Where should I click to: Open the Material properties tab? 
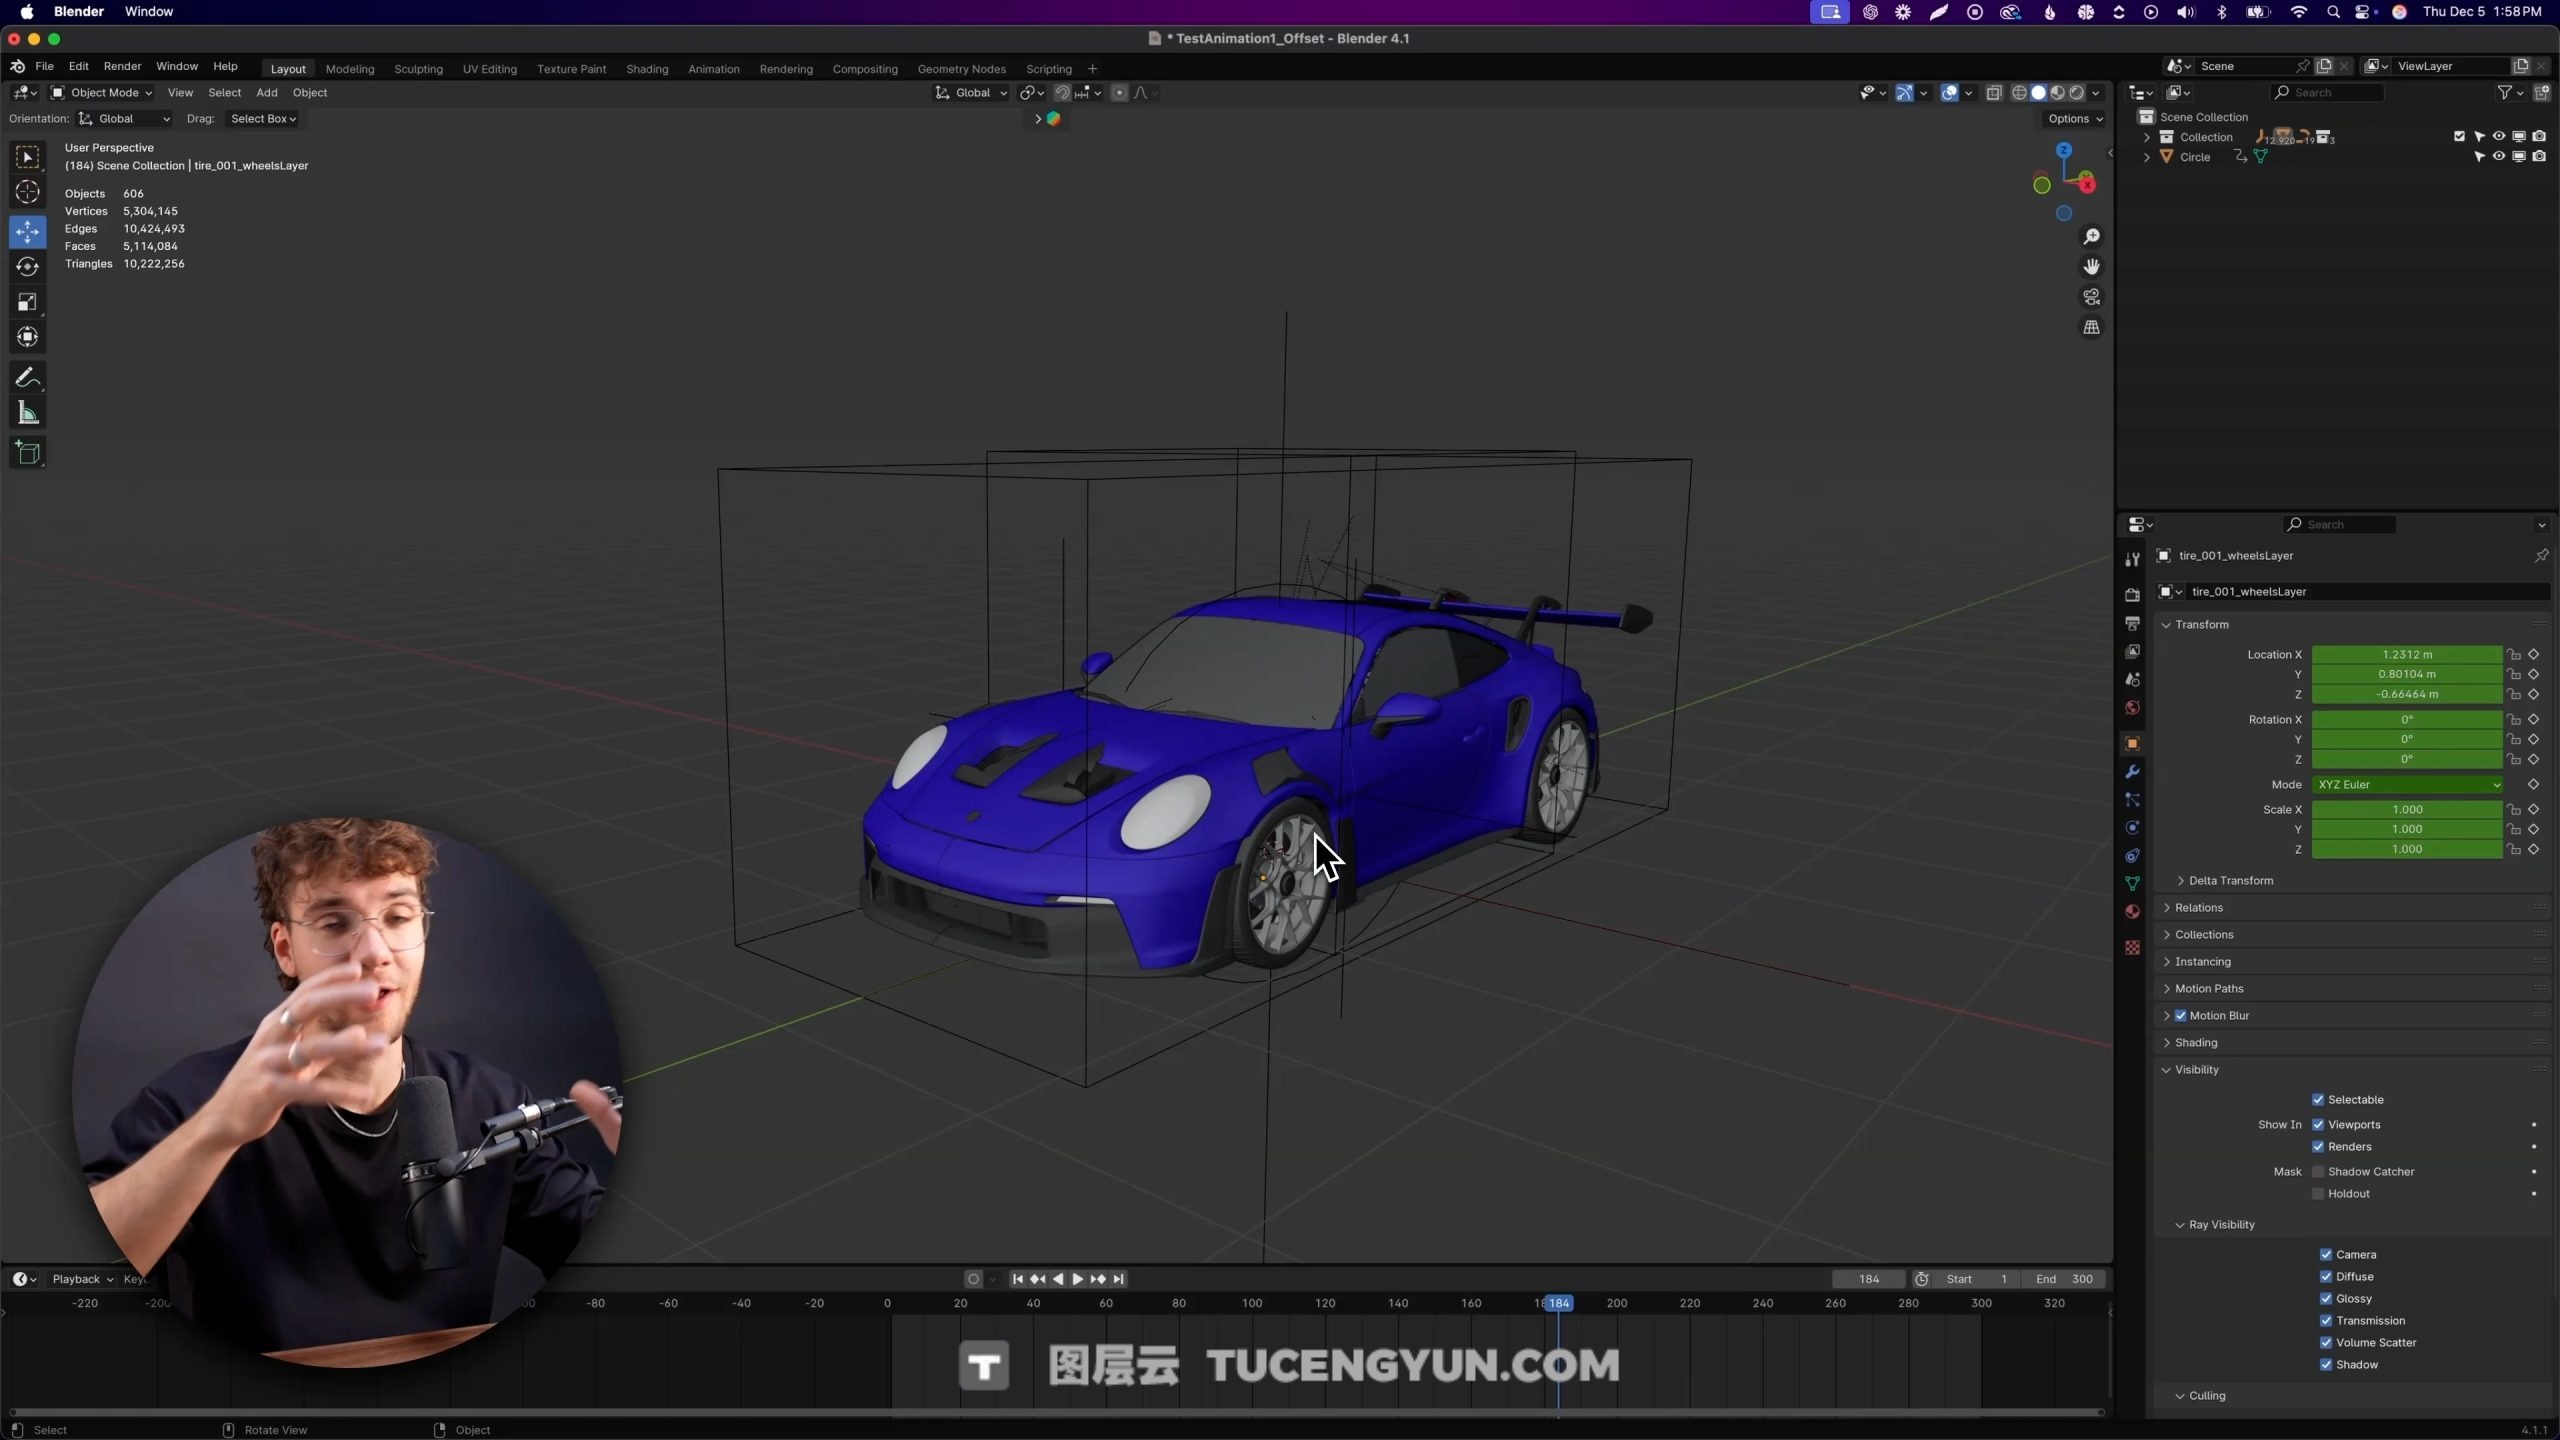click(x=2132, y=912)
